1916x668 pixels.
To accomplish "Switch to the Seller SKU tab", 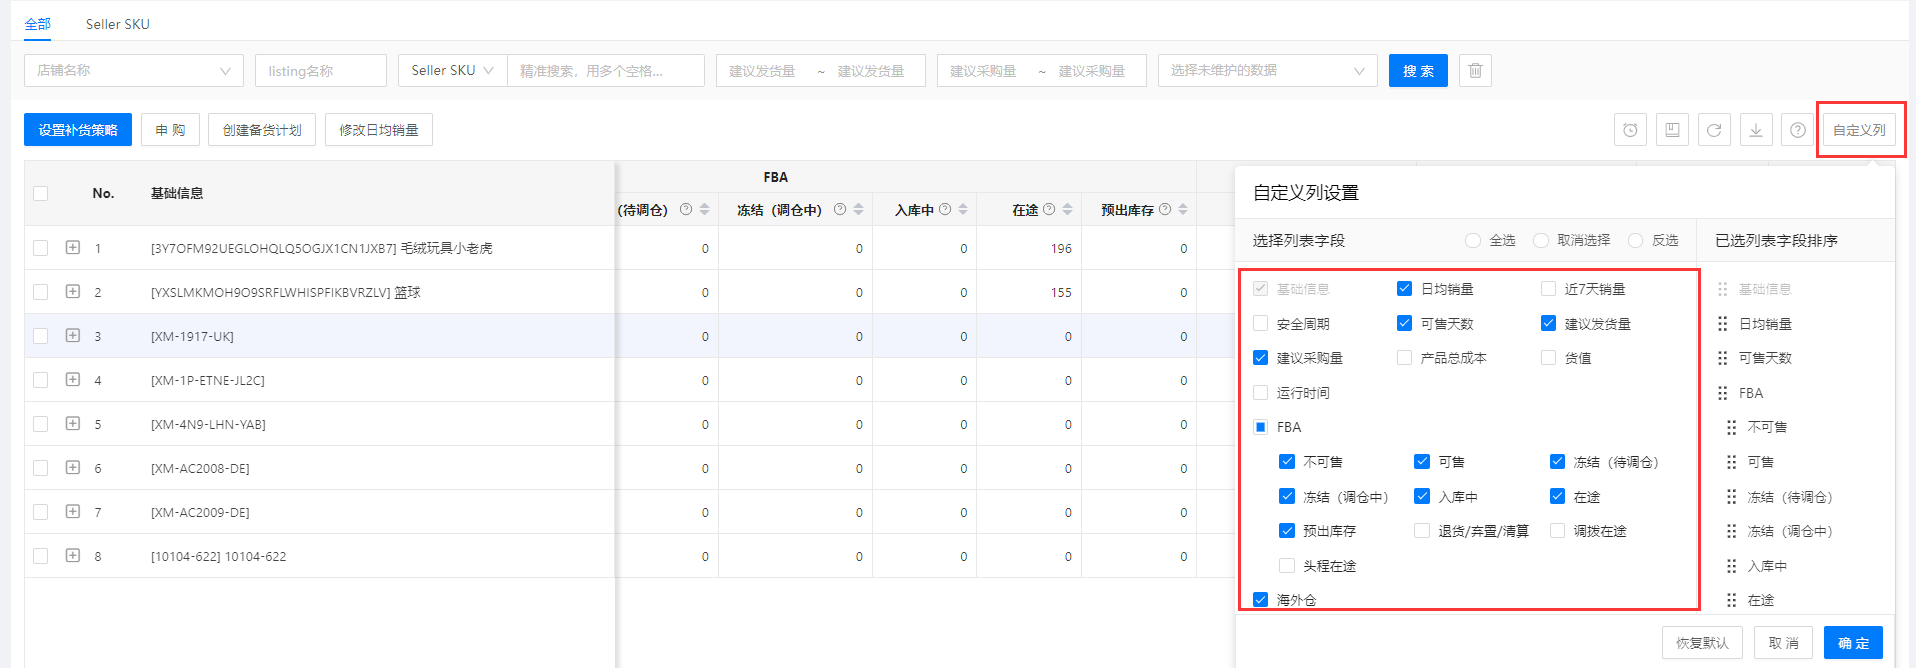I will click(x=118, y=24).
